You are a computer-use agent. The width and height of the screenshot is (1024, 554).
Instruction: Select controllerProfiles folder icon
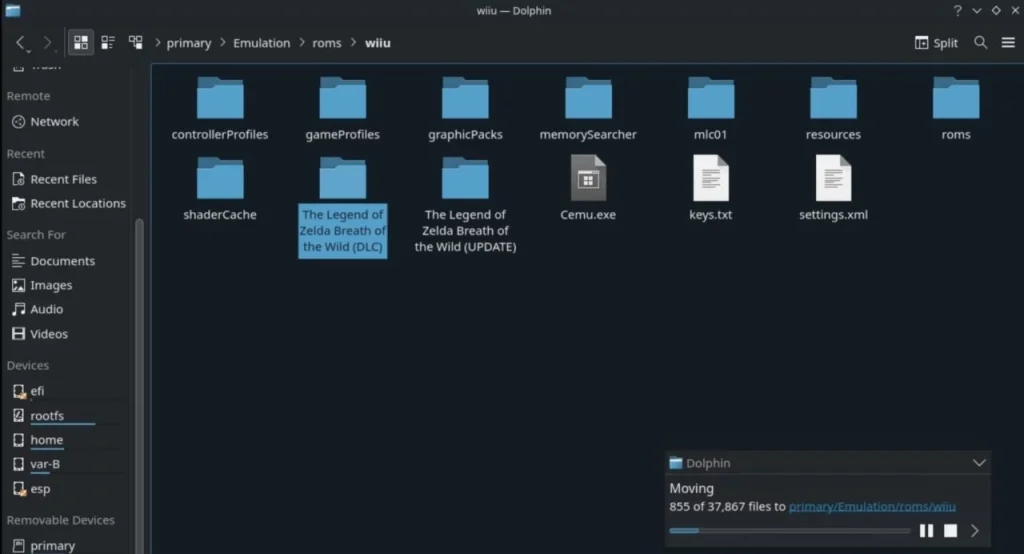220,98
